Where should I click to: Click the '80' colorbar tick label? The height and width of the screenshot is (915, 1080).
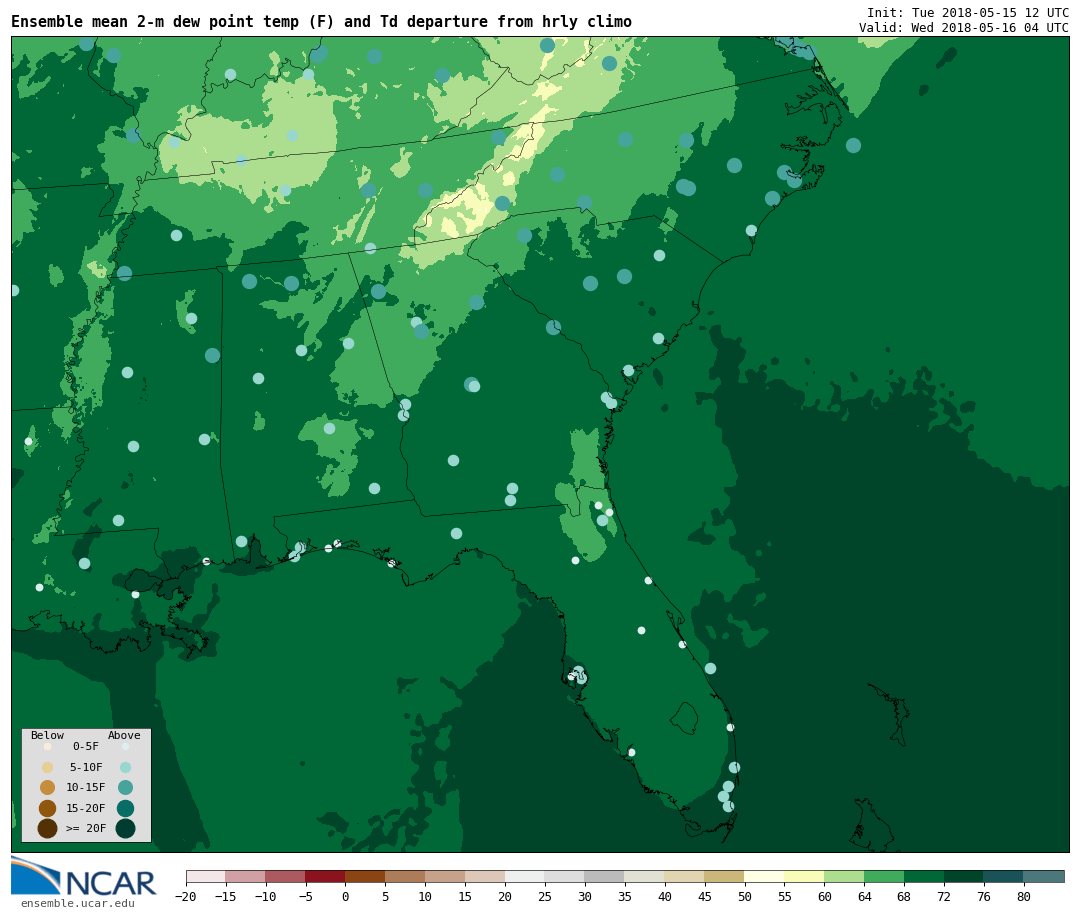(1024, 896)
